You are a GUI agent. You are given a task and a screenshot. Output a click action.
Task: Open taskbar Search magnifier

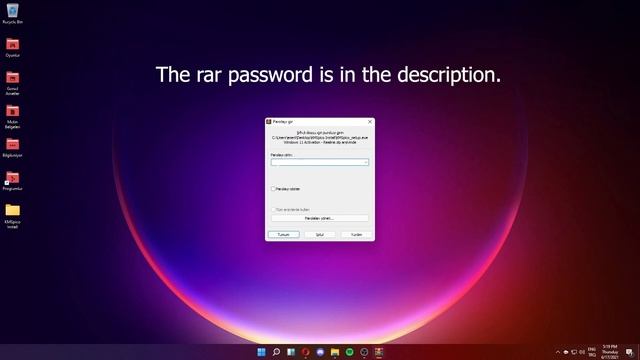tap(276, 352)
